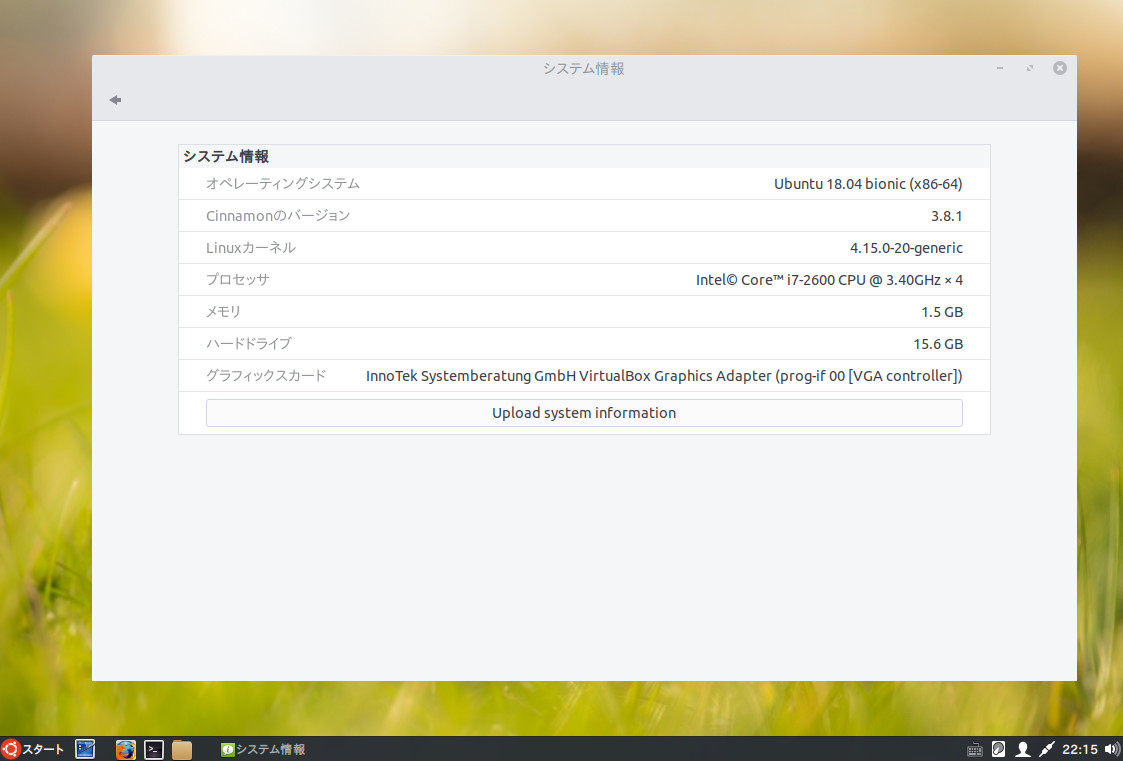Open the file manager from the taskbar
Image resolution: width=1123 pixels, height=761 pixels.
click(x=180, y=748)
